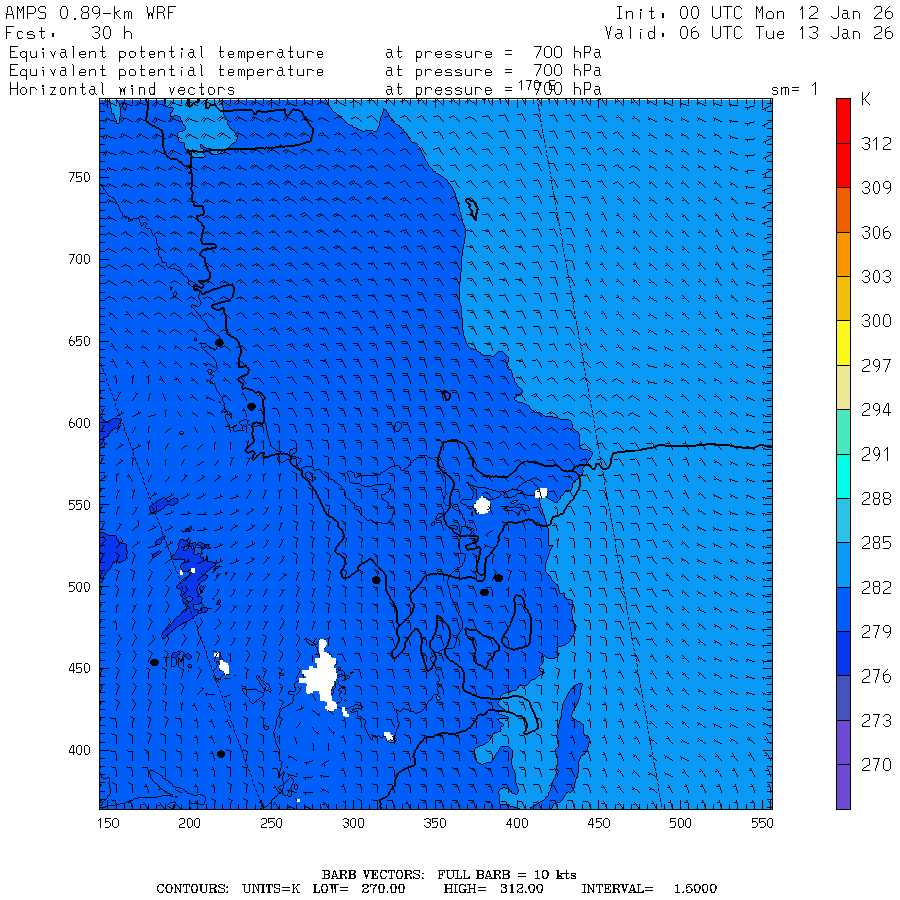Image resolution: width=900 pixels, height=900 pixels.
Task: Click the 270 label on the color scale
Action: tap(876, 765)
